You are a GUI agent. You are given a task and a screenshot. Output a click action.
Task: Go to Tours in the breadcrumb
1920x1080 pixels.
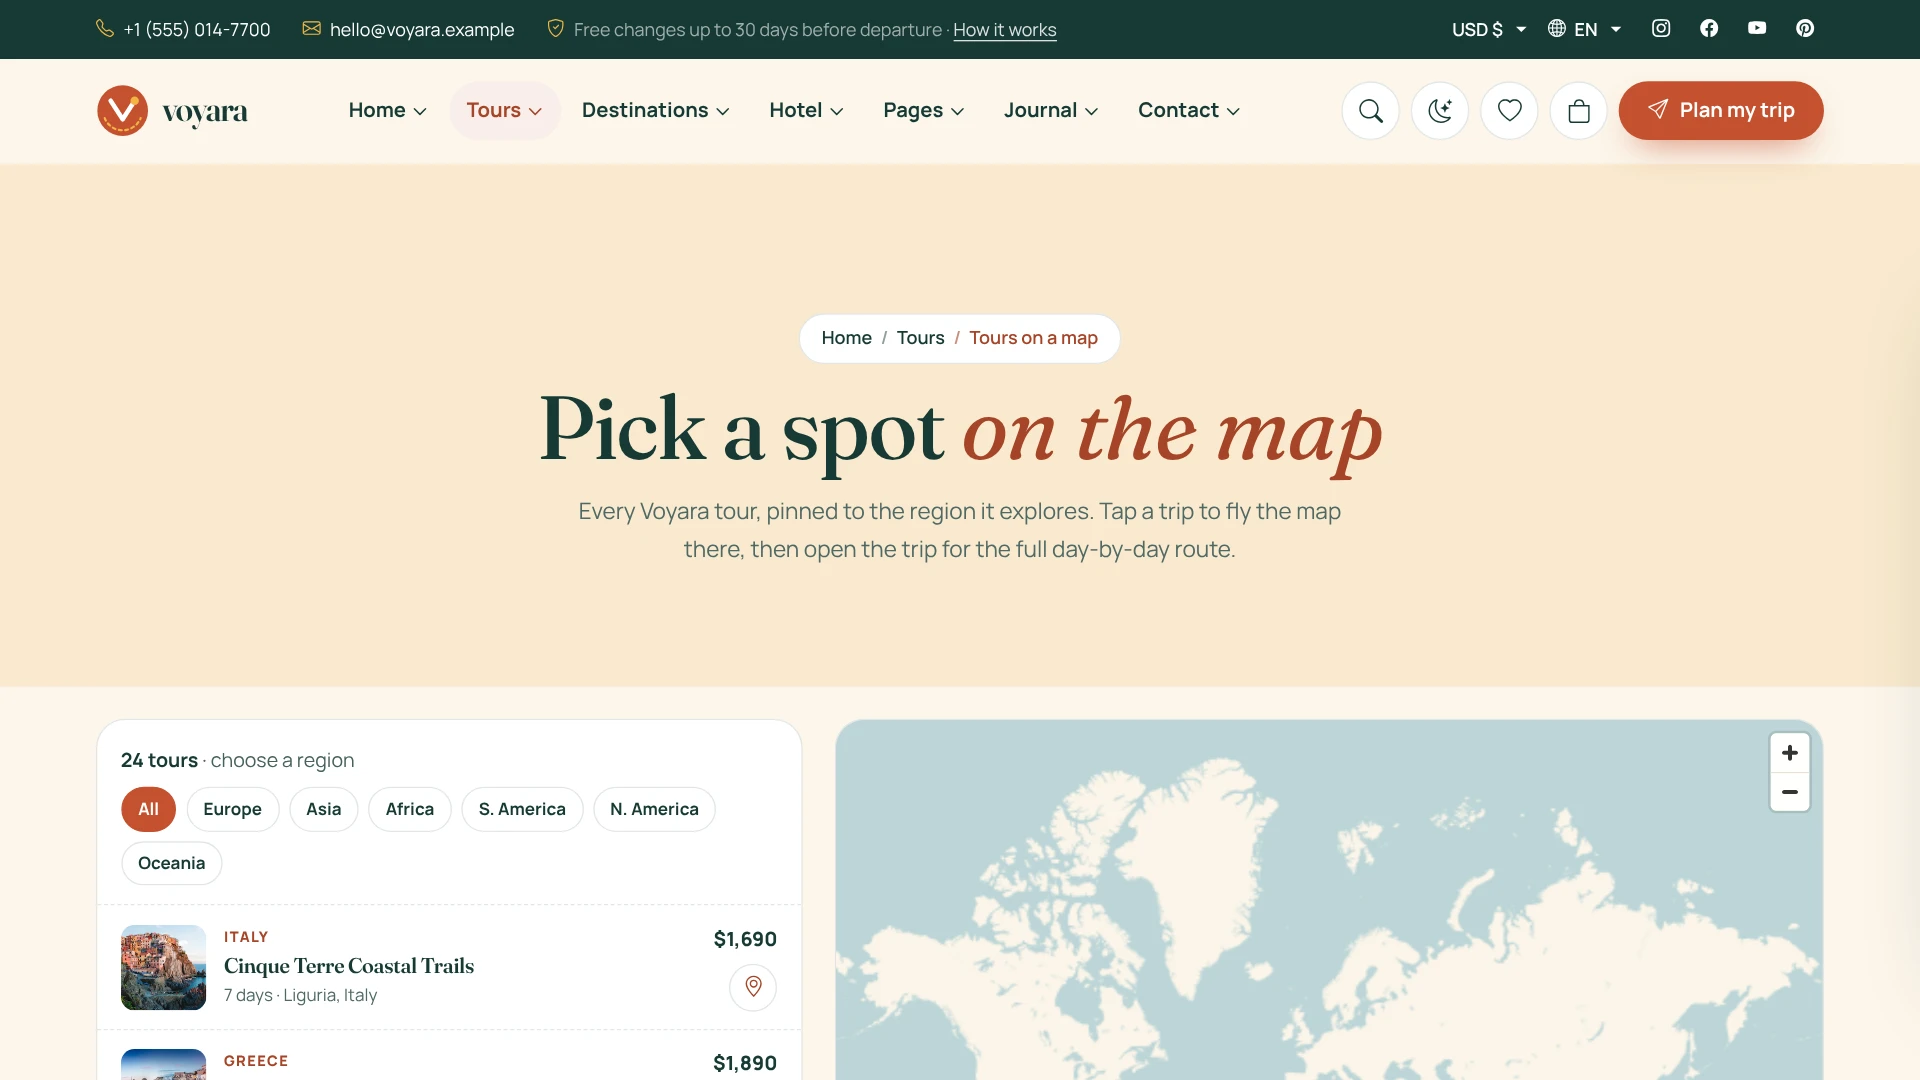pyautogui.click(x=921, y=338)
